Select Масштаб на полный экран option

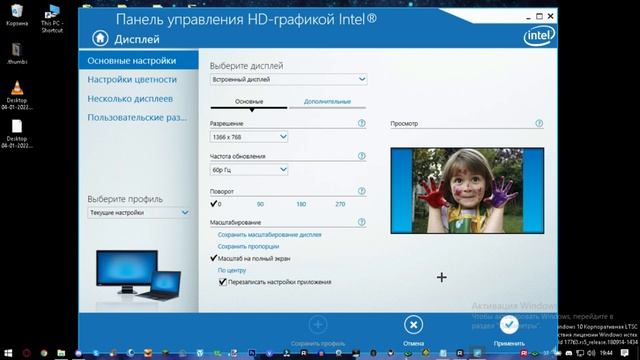pos(250,258)
